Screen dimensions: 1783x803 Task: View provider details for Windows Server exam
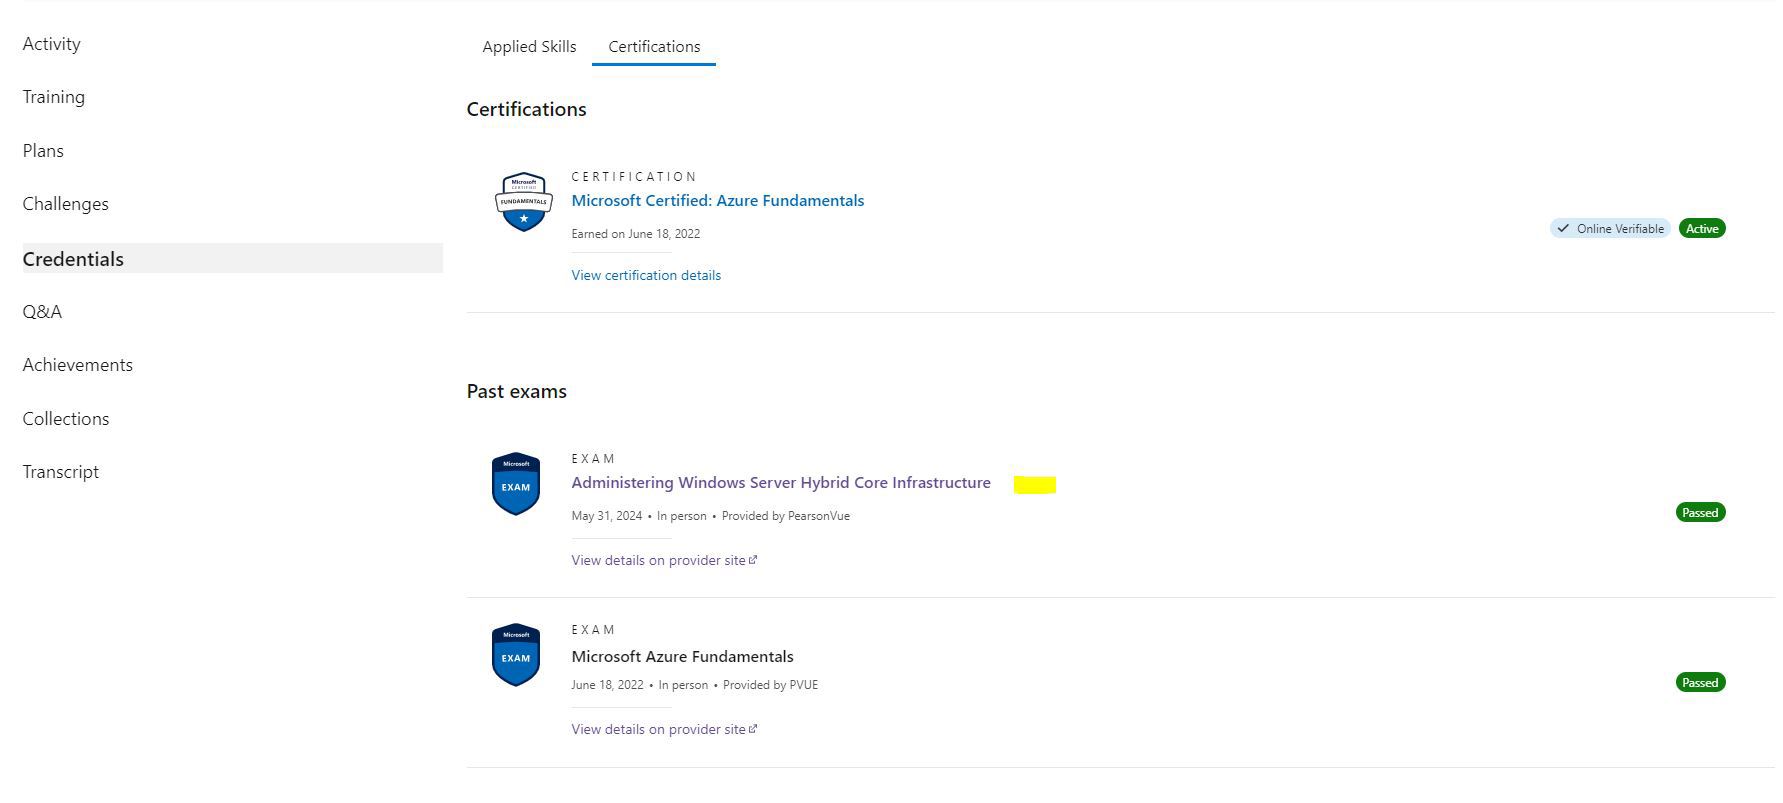(x=658, y=560)
